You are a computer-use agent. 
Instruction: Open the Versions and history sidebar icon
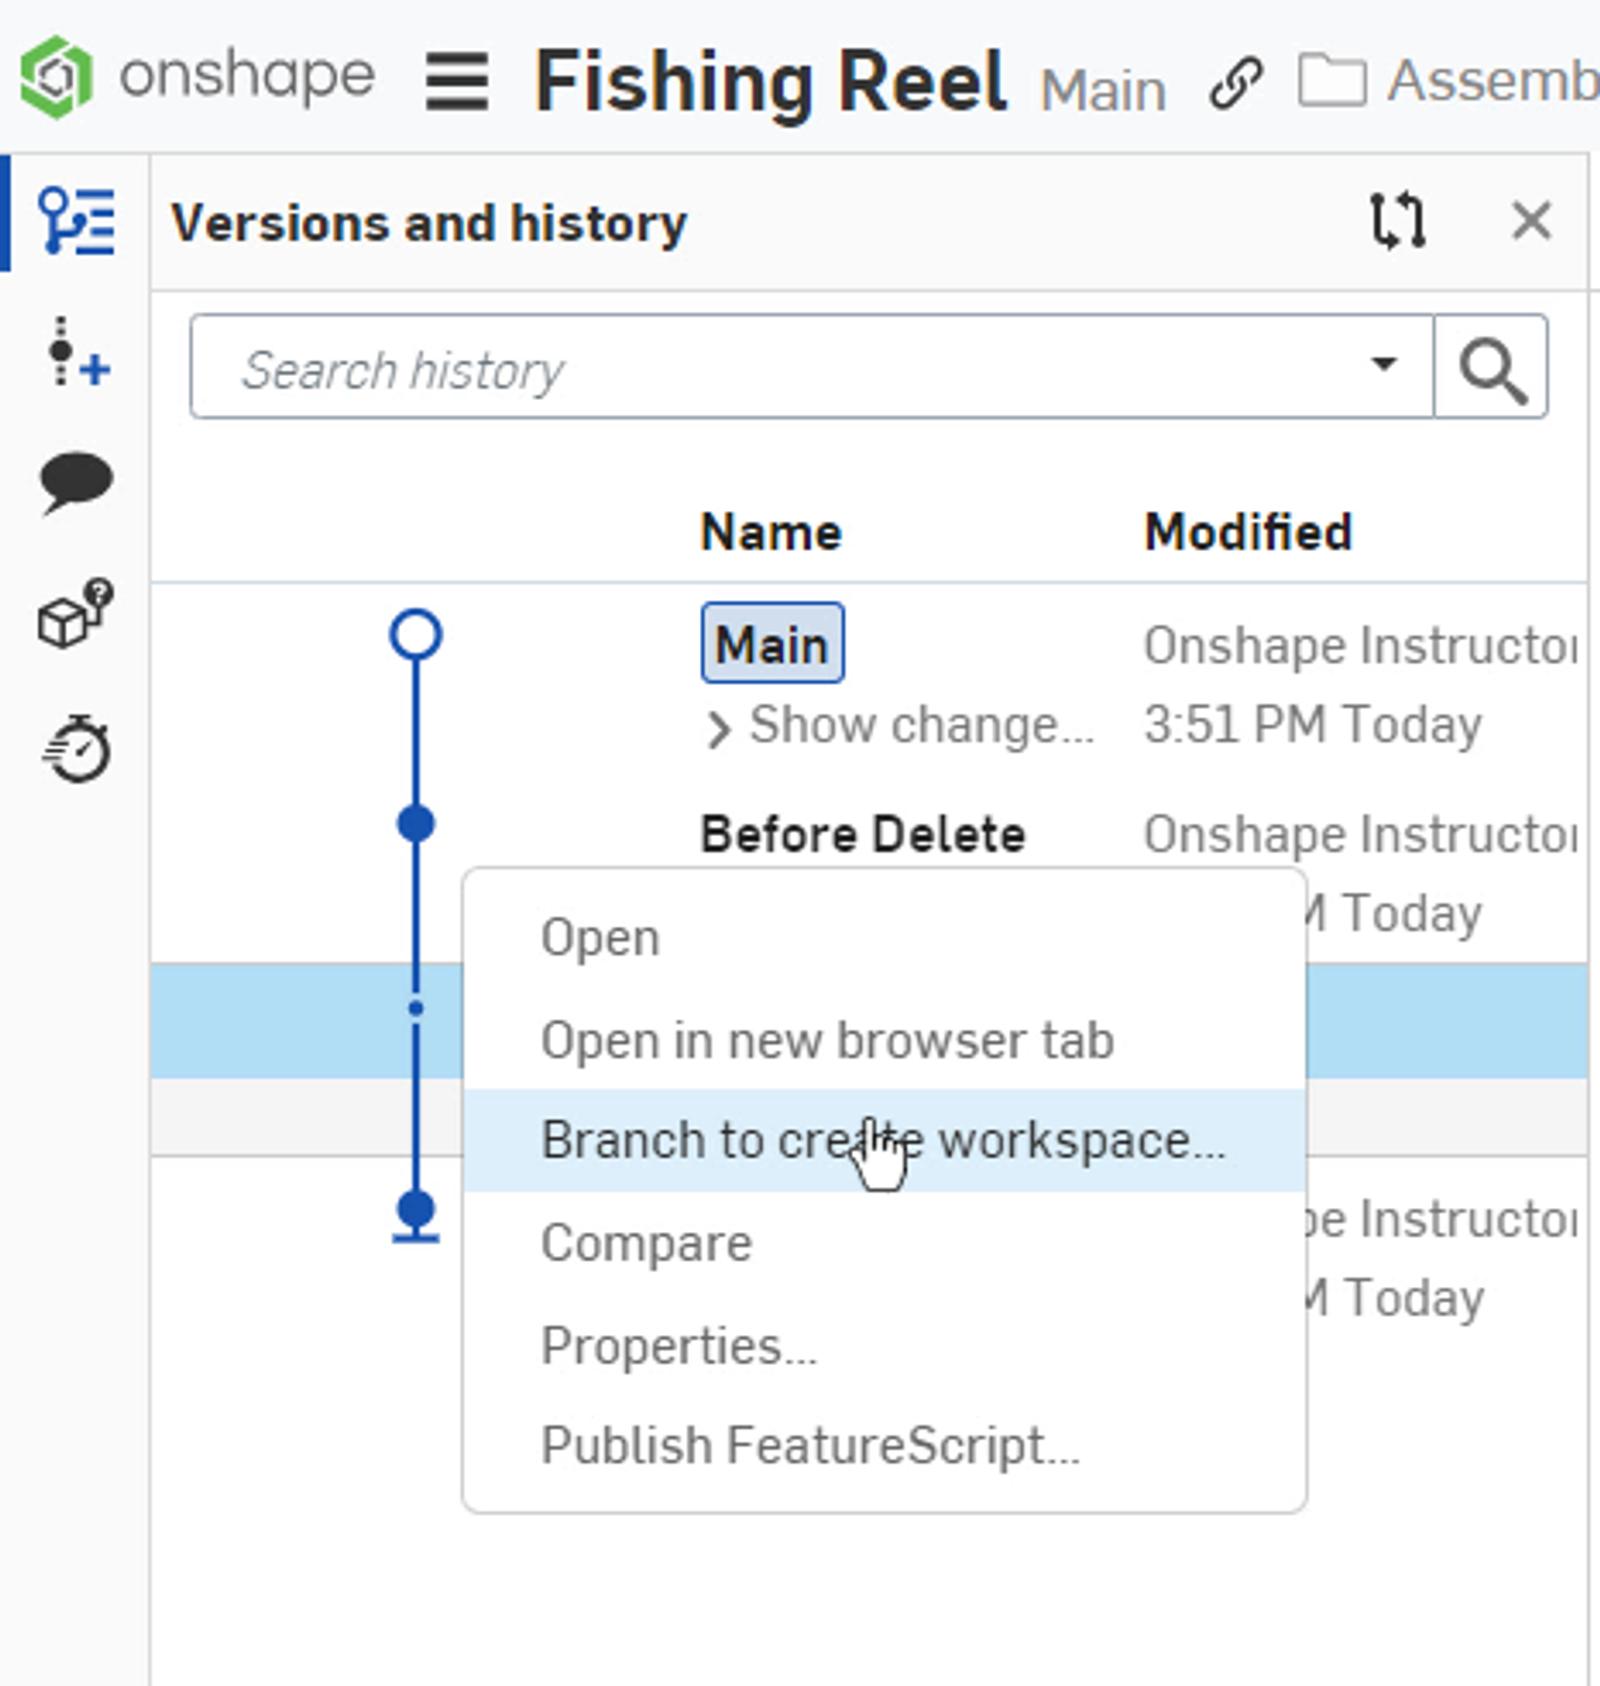(x=77, y=221)
